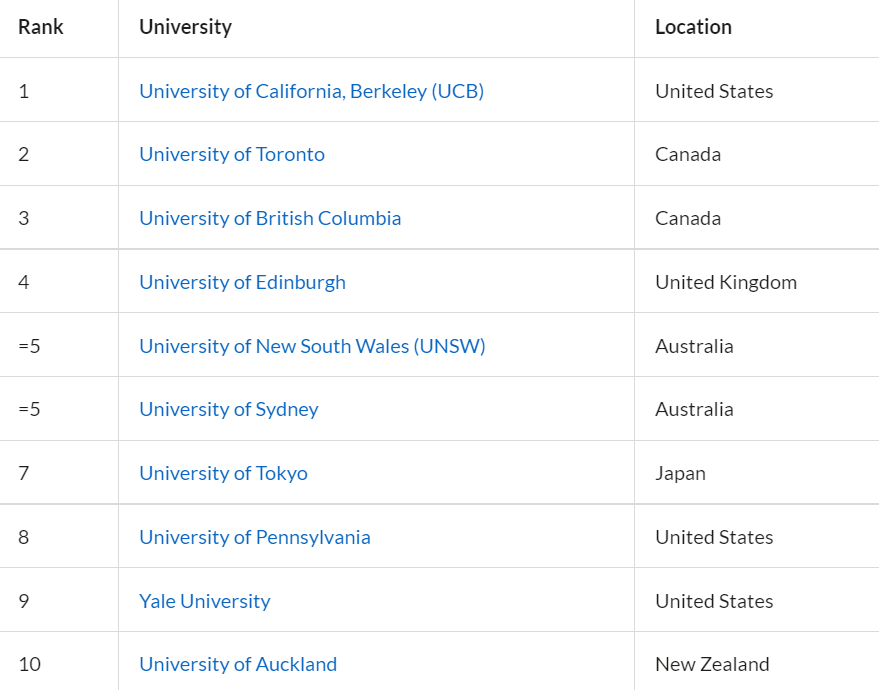
Task: Open the University of Edinburgh link
Action: coord(242,282)
